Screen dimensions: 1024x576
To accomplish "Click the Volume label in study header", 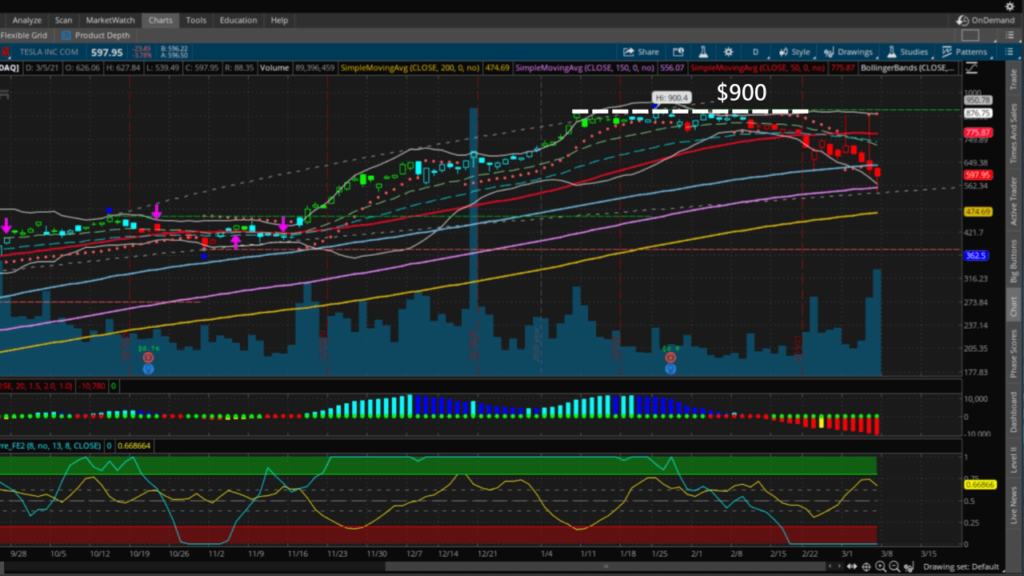I will point(274,67).
